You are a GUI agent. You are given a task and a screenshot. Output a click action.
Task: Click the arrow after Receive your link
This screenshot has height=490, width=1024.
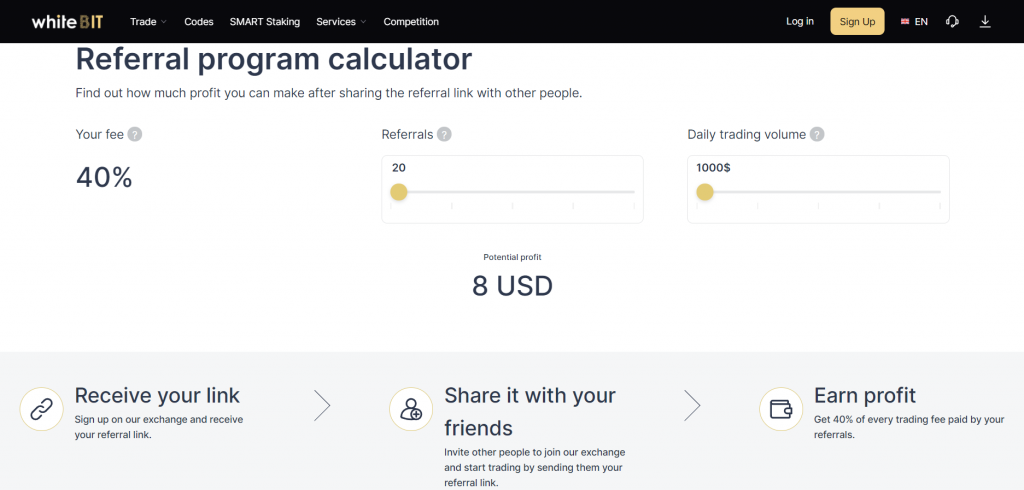[322, 406]
